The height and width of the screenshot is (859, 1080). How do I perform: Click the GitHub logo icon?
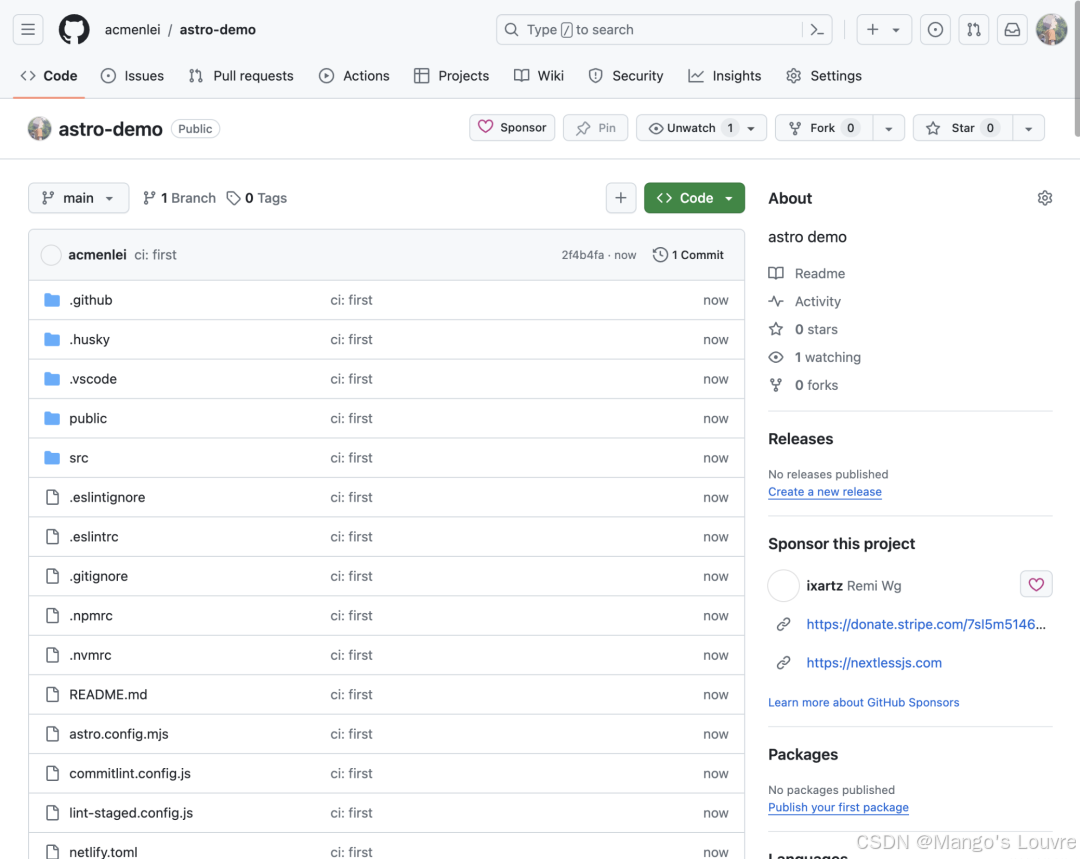coord(74,30)
